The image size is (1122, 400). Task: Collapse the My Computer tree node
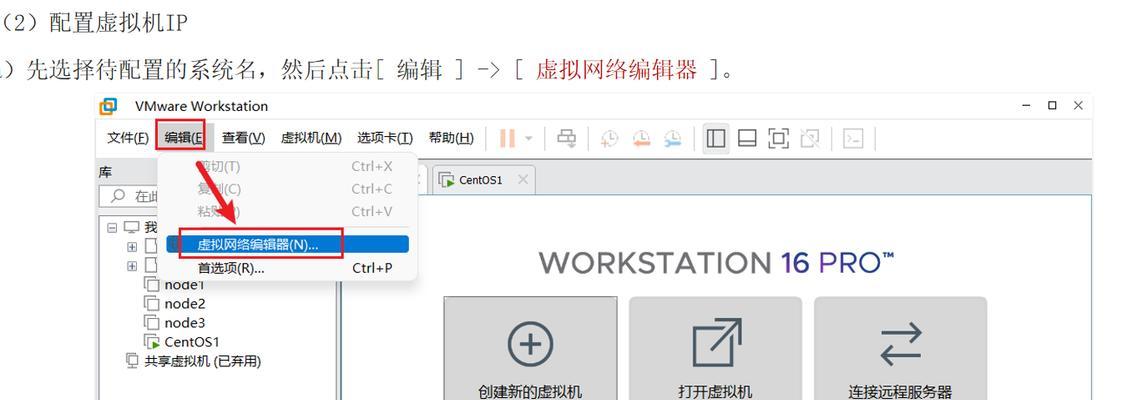point(112,228)
